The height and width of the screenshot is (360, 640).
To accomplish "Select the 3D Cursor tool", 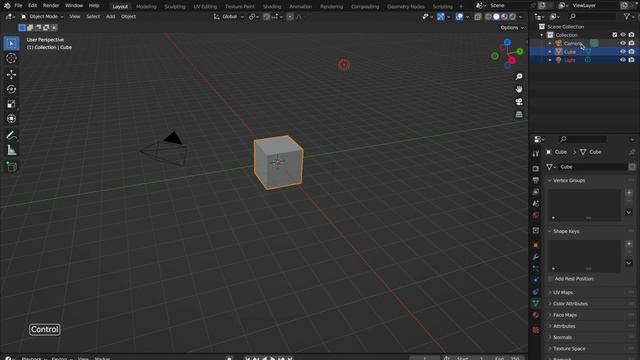I will pyautogui.click(x=11, y=58).
